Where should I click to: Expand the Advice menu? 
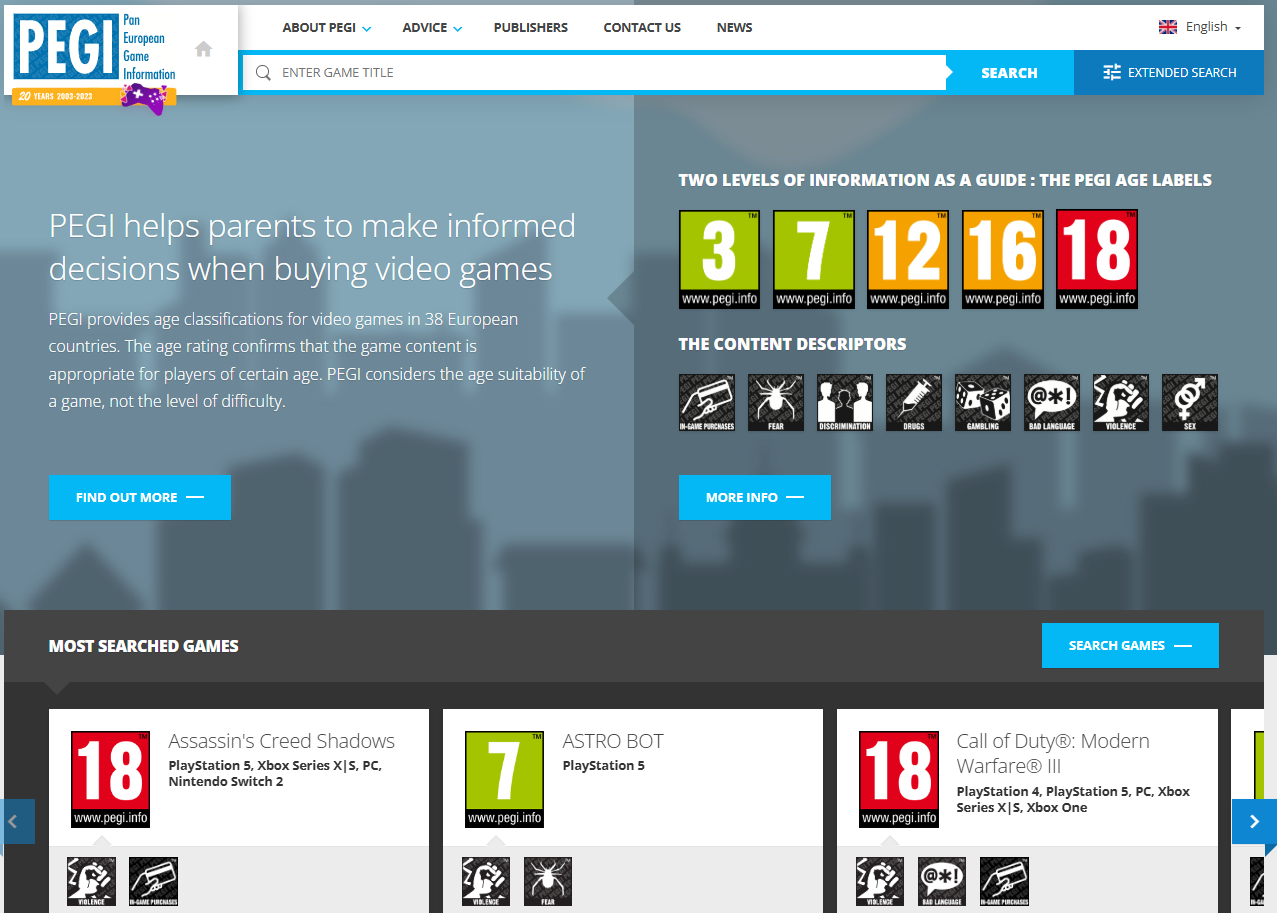click(x=432, y=27)
